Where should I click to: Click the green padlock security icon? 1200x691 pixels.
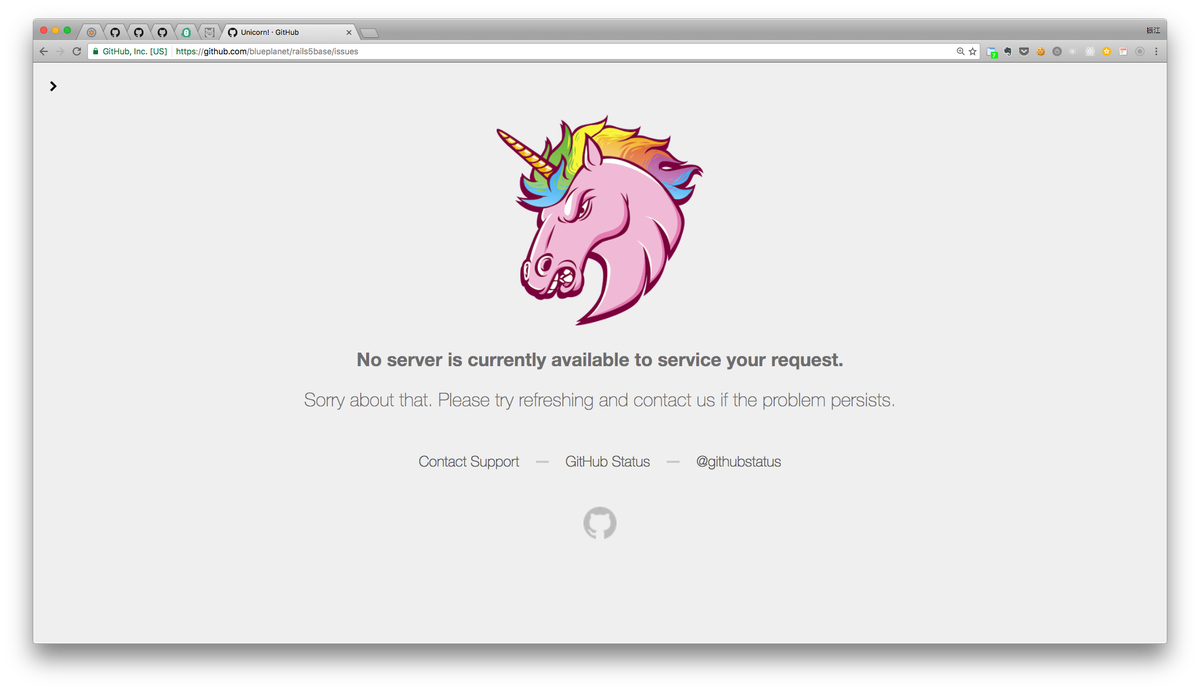tap(96, 51)
